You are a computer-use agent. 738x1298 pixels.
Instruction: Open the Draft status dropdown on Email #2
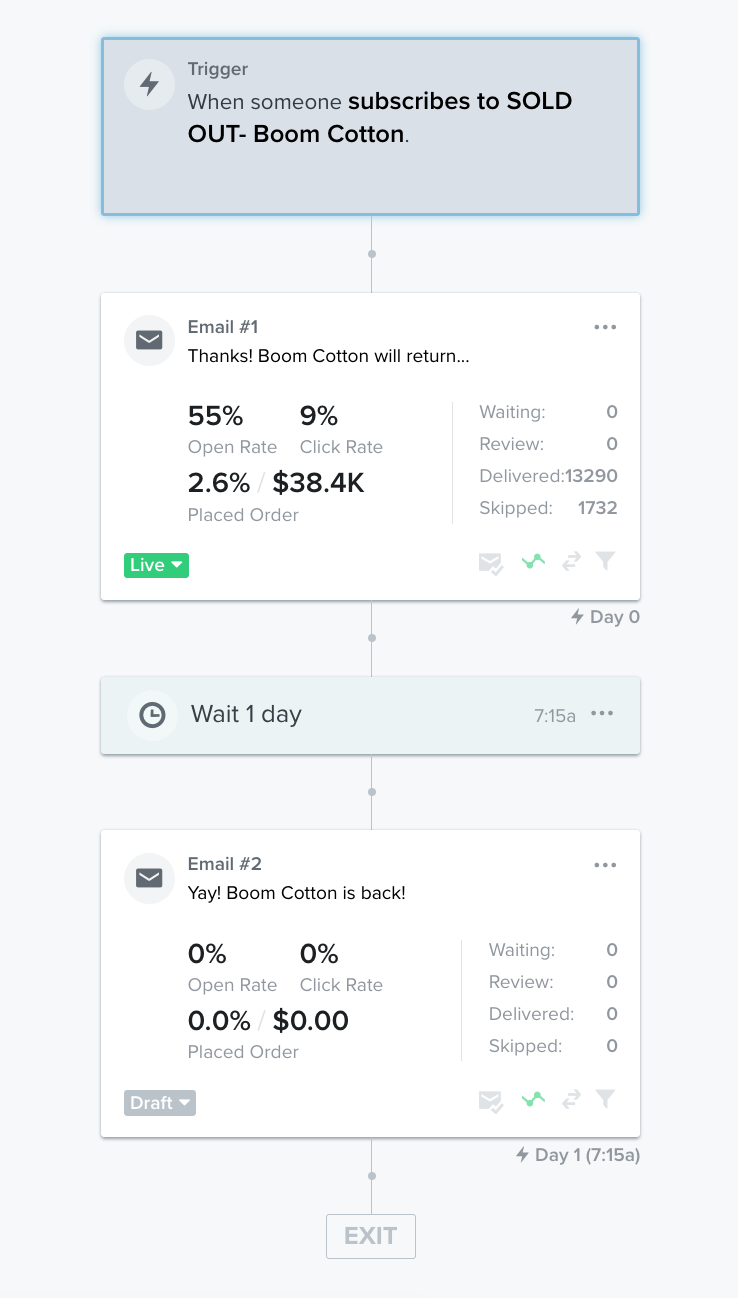coord(159,1103)
